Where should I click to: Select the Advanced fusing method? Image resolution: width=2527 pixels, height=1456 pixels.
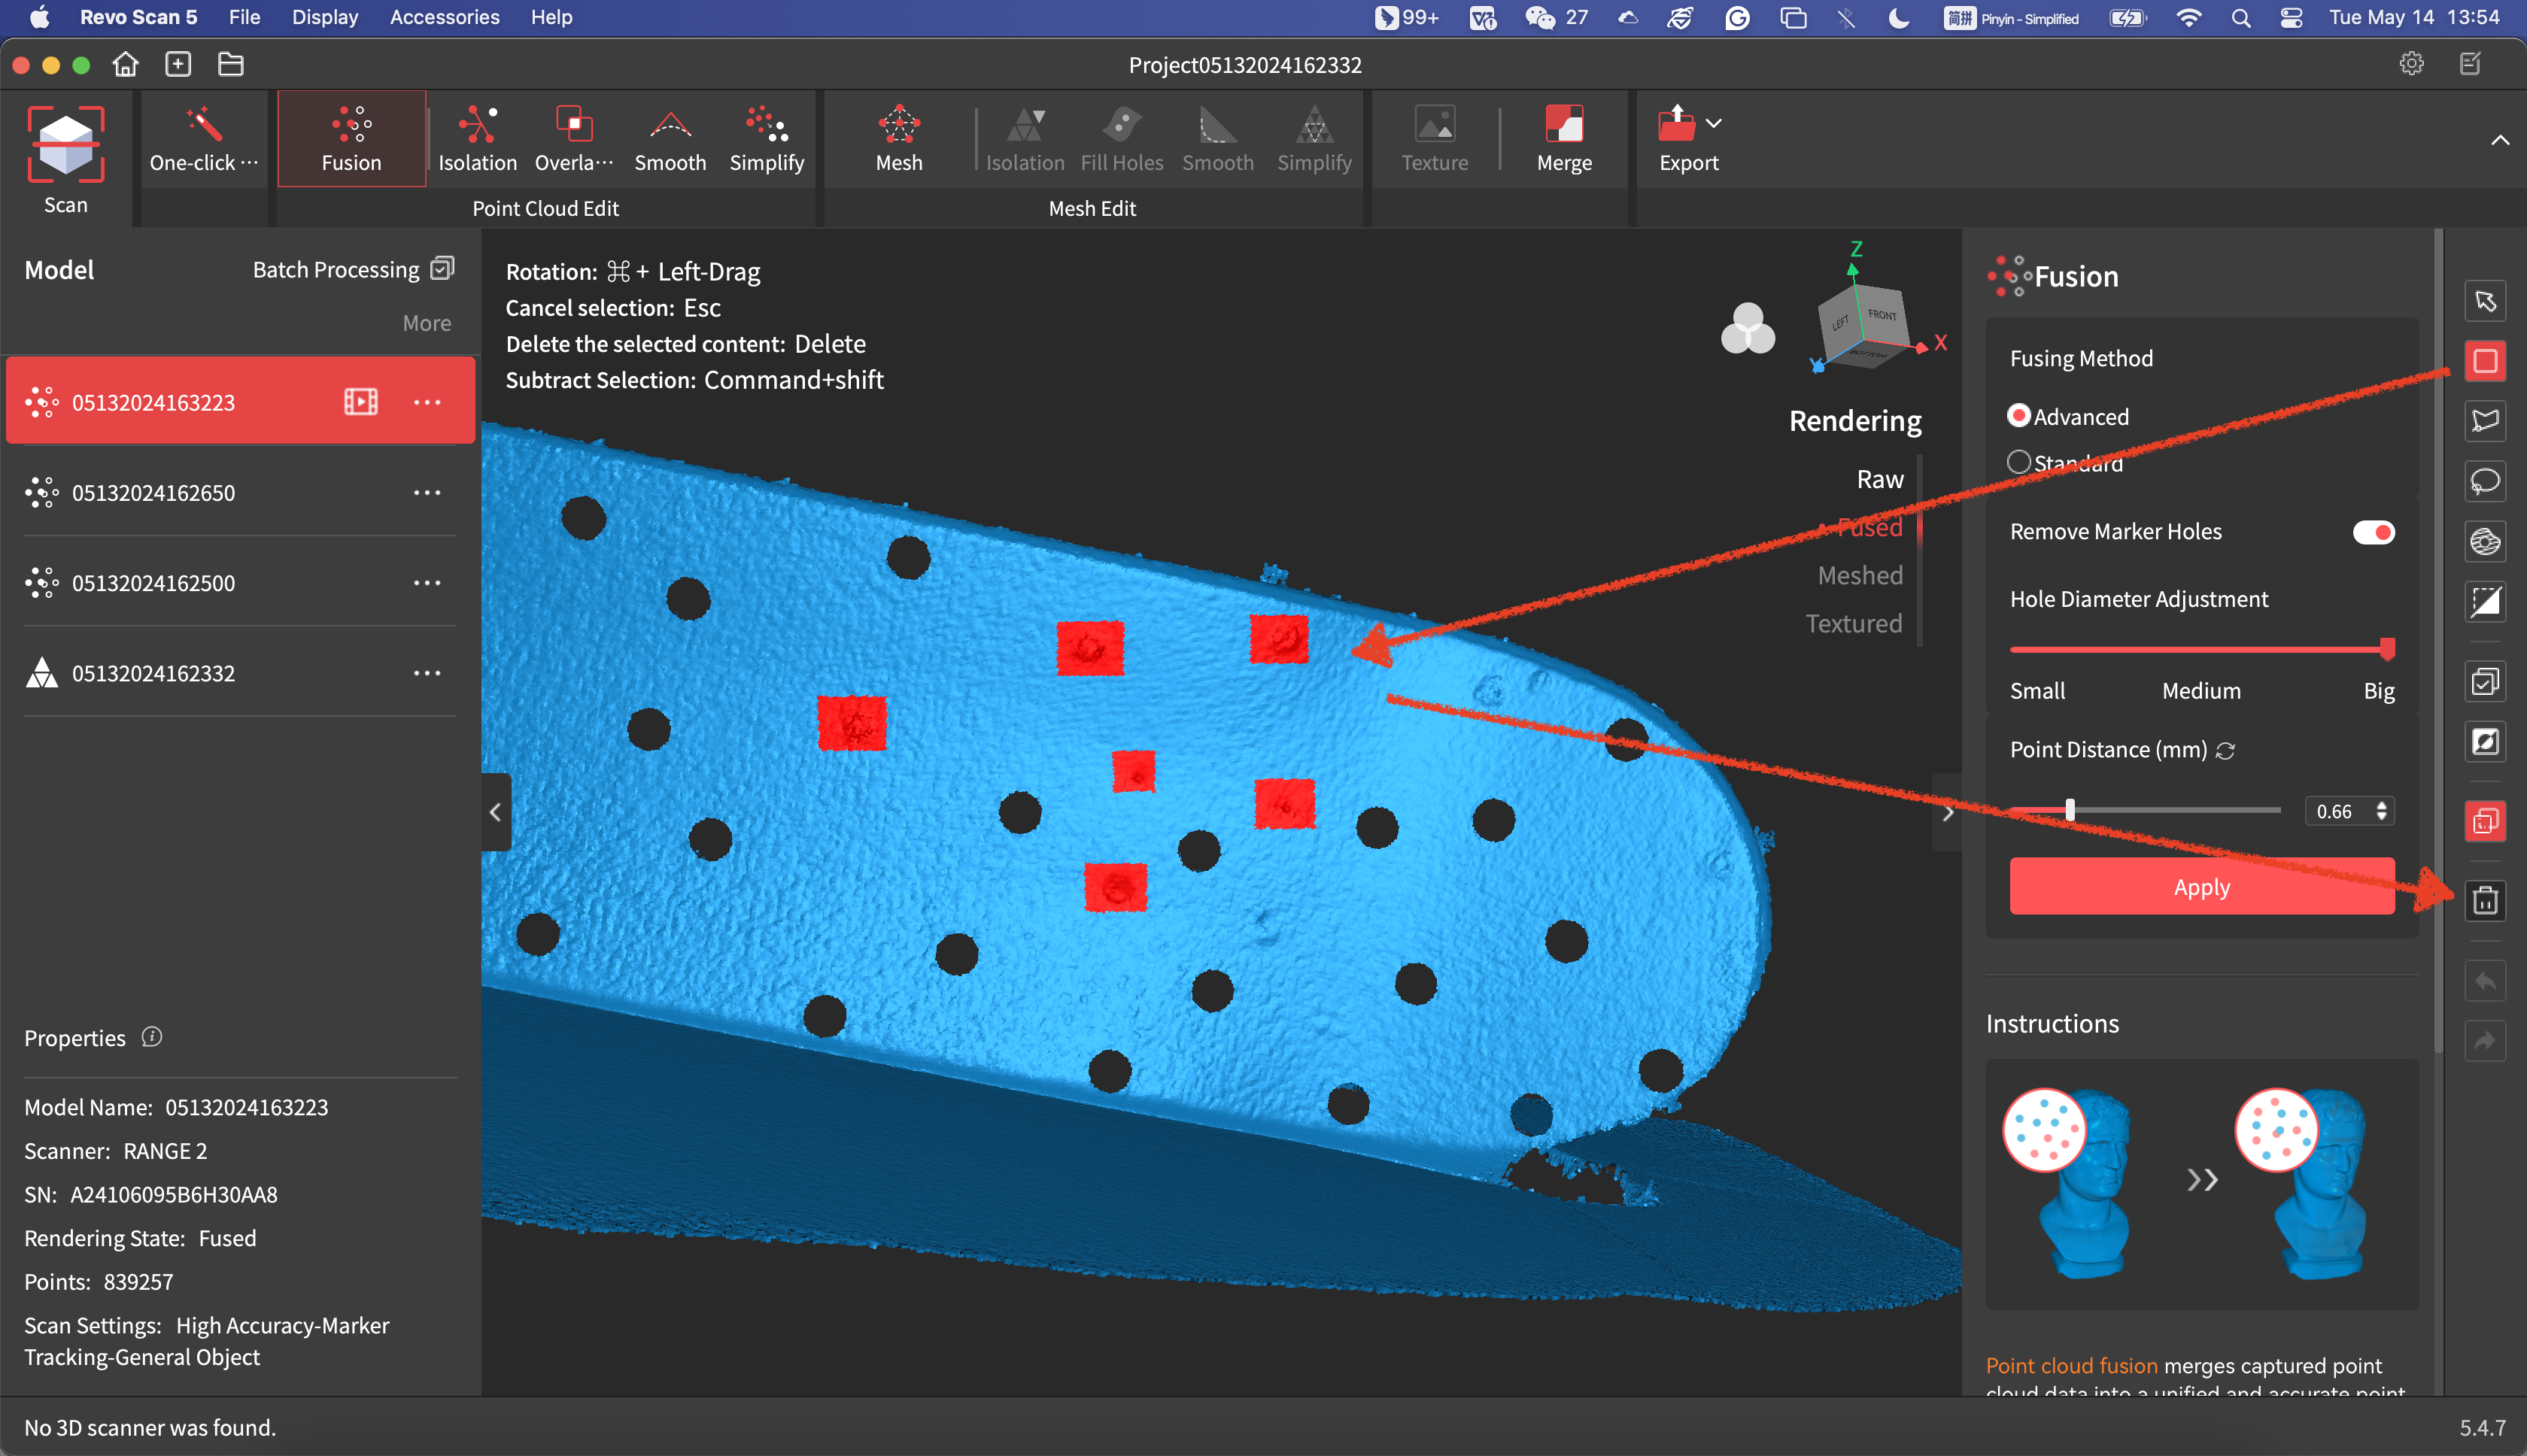coord(2019,416)
